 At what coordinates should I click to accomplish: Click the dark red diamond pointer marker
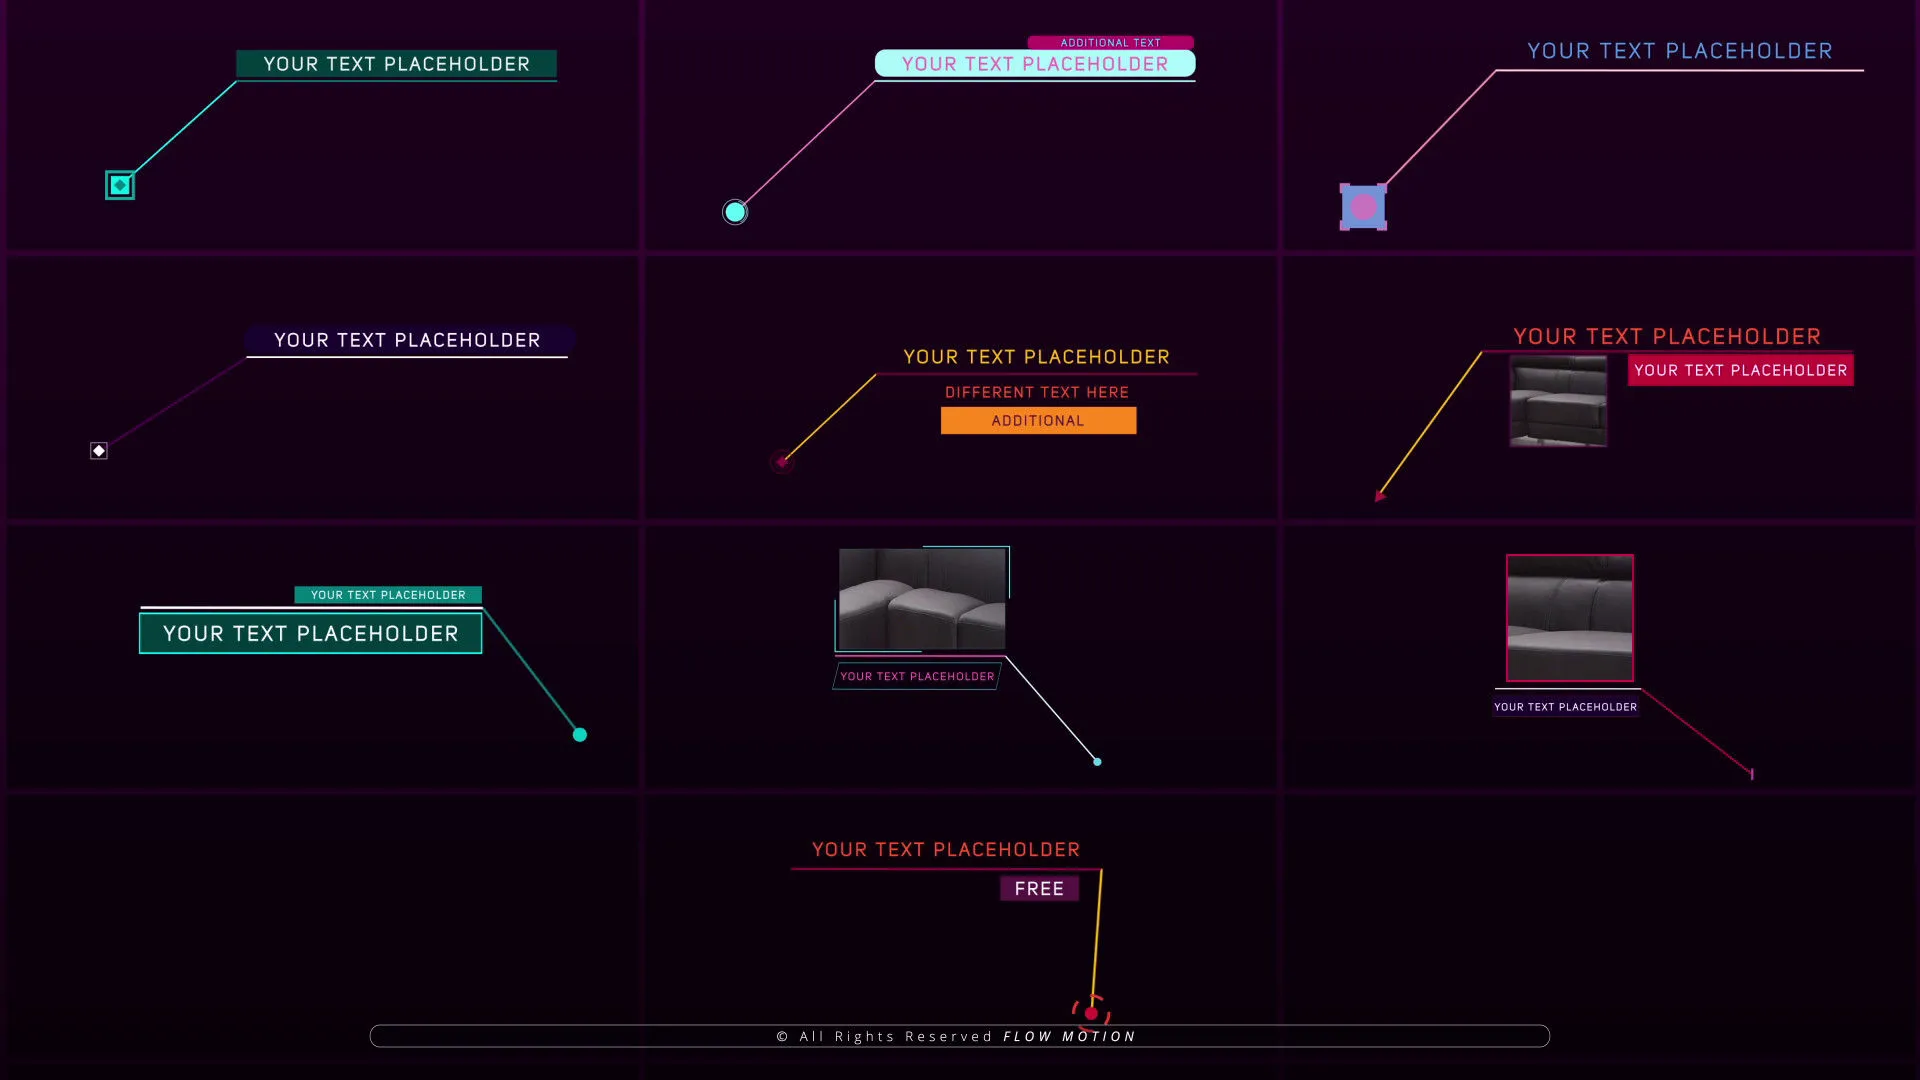[782, 462]
